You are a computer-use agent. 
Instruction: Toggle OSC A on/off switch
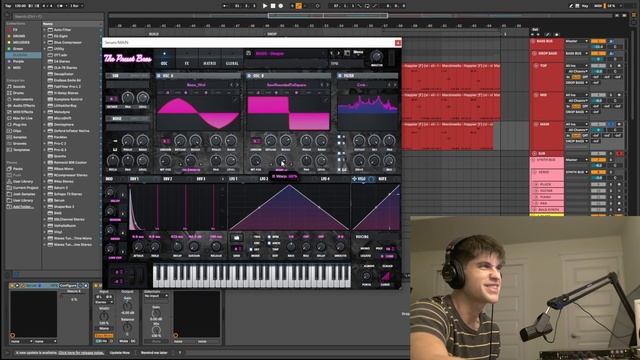159,76
